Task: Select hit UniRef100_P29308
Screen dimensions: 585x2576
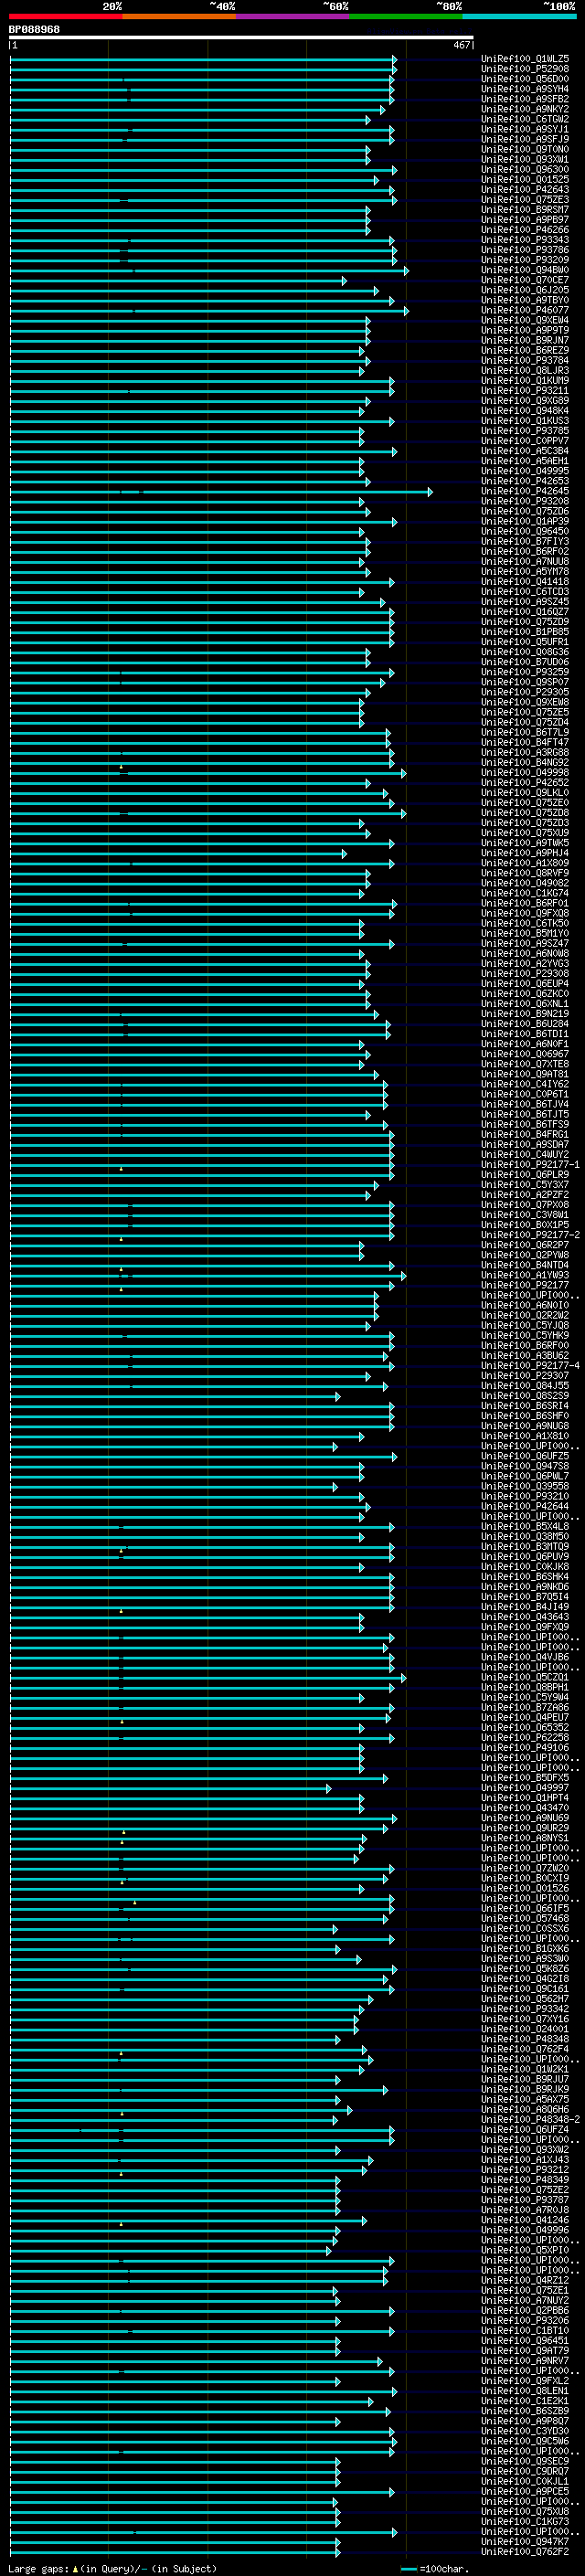Action: (525, 974)
